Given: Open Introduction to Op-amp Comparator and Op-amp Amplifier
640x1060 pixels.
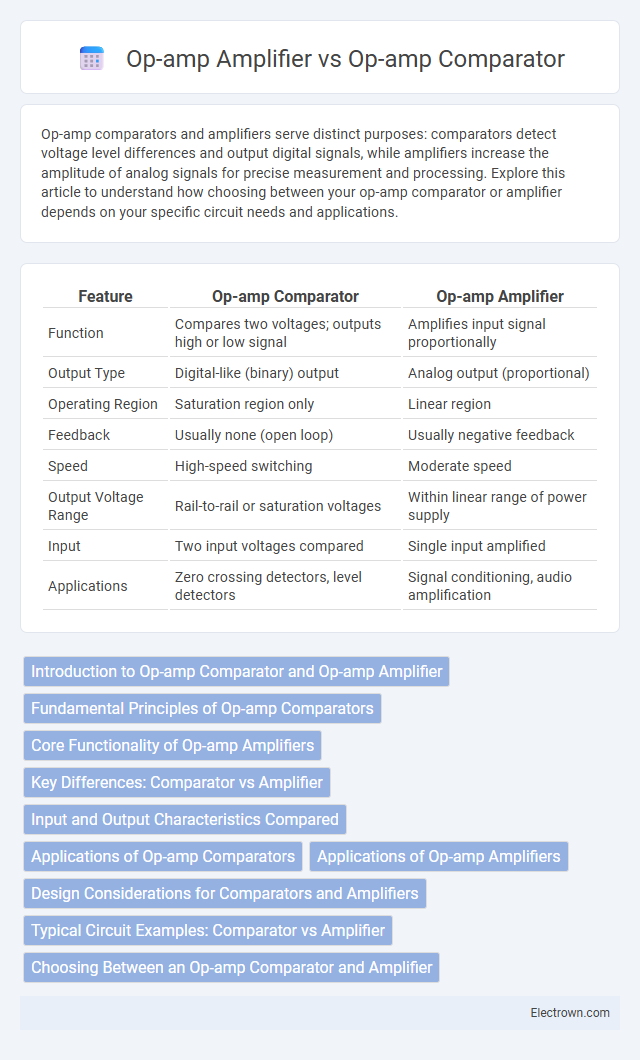Looking at the screenshot, I should point(237,671).
